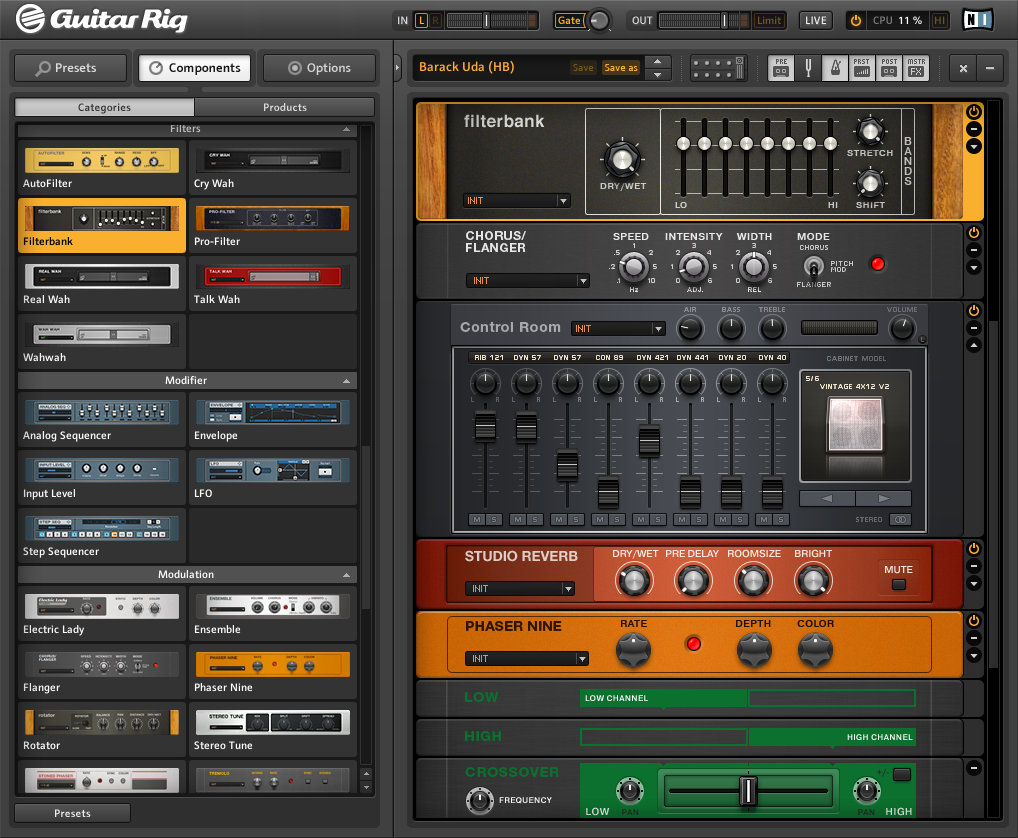This screenshot has height=838, width=1018.
Task: Enable LIVE view mode
Action: 815,20
